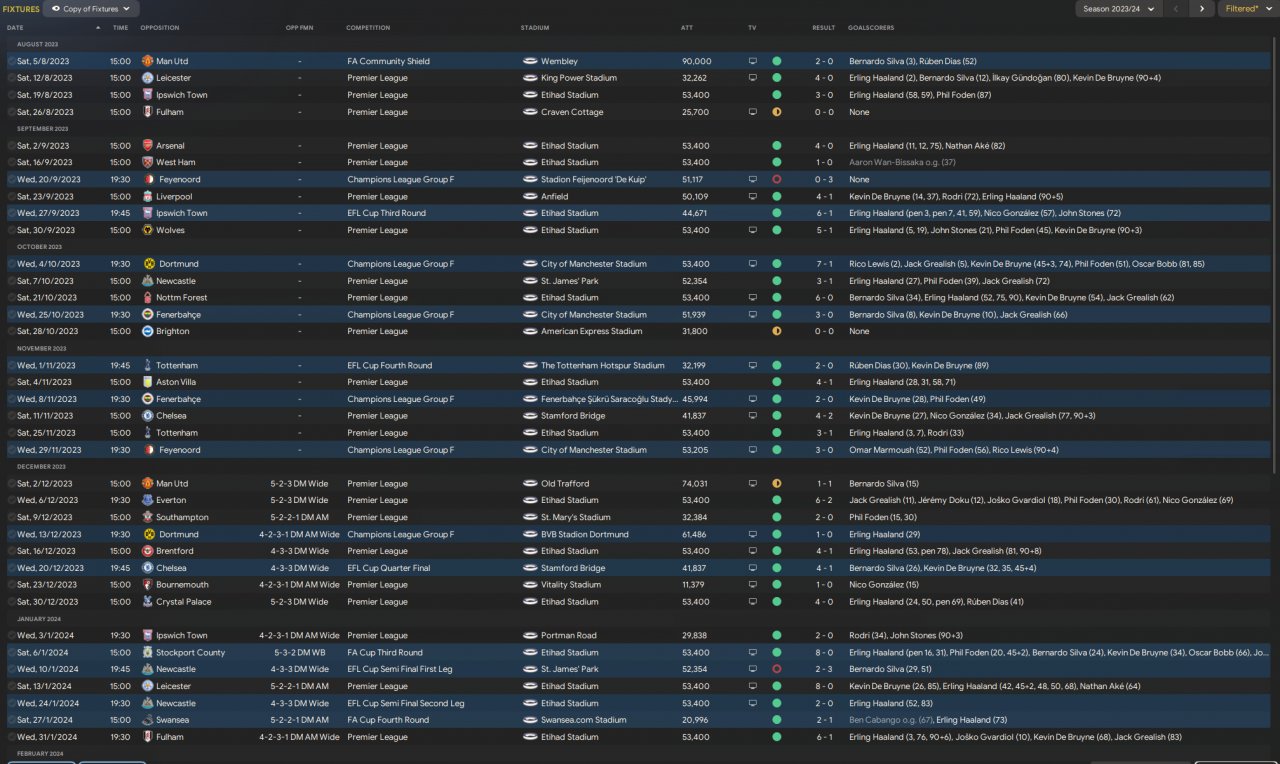
Task: Open the Copy of Fixtures view dropdown
Action: click(91, 9)
